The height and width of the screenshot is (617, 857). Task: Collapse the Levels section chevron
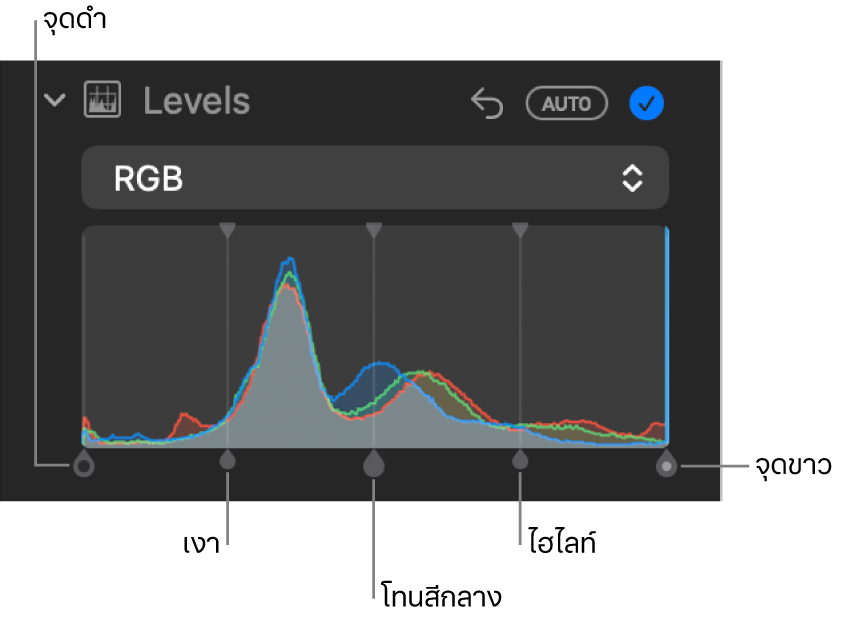(x=55, y=100)
